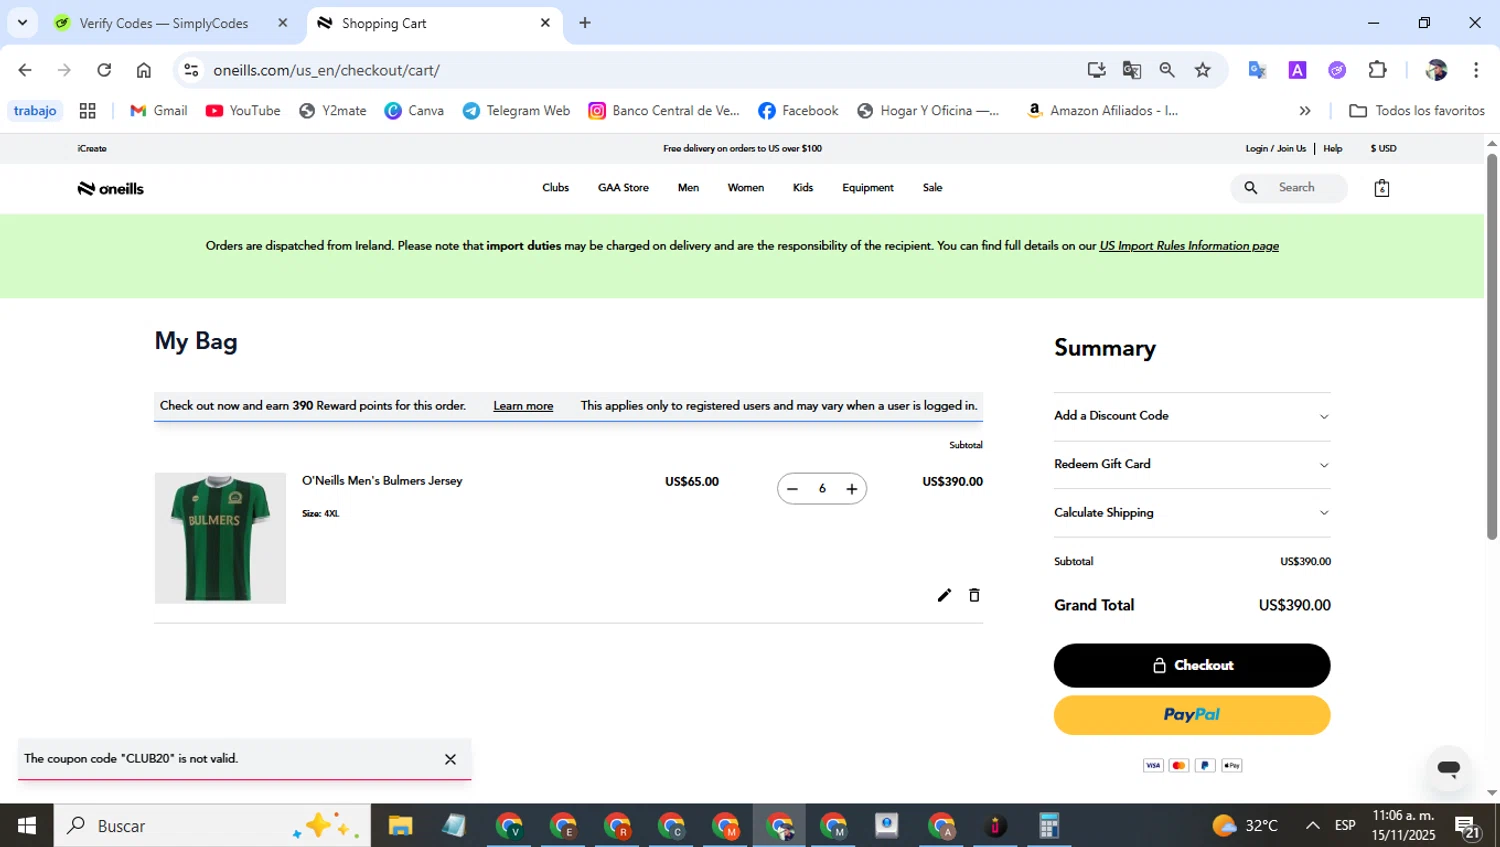The image size is (1500, 847).
Task: Click the black Checkout button
Action: [x=1192, y=666]
